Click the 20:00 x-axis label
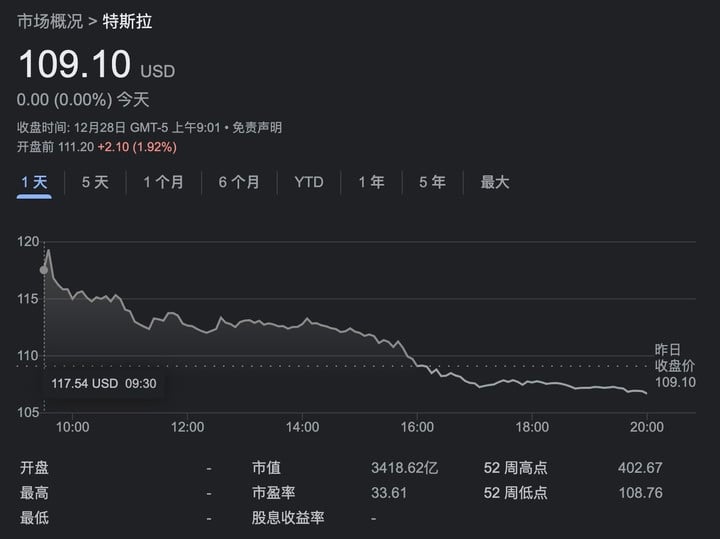Image resolution: width=720 pixels, height=539 pixels. 647,427
